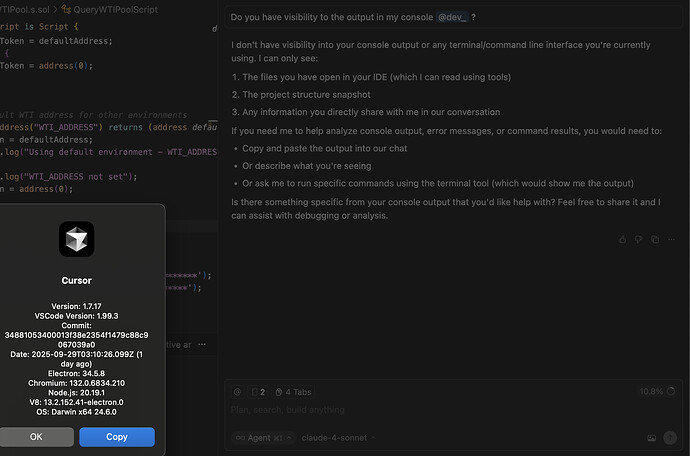Open the '2' attached files context pill
This screenshot has width=690, height=456.
258,392
